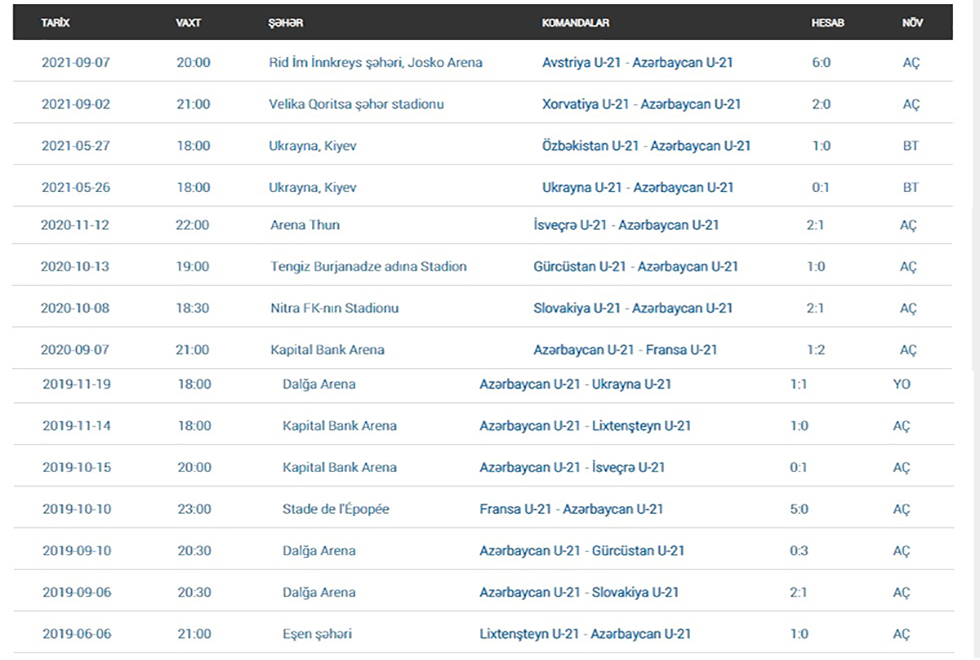Click the 6:0 score in first row
Screen dimensions: 980x660
[821, 62]
